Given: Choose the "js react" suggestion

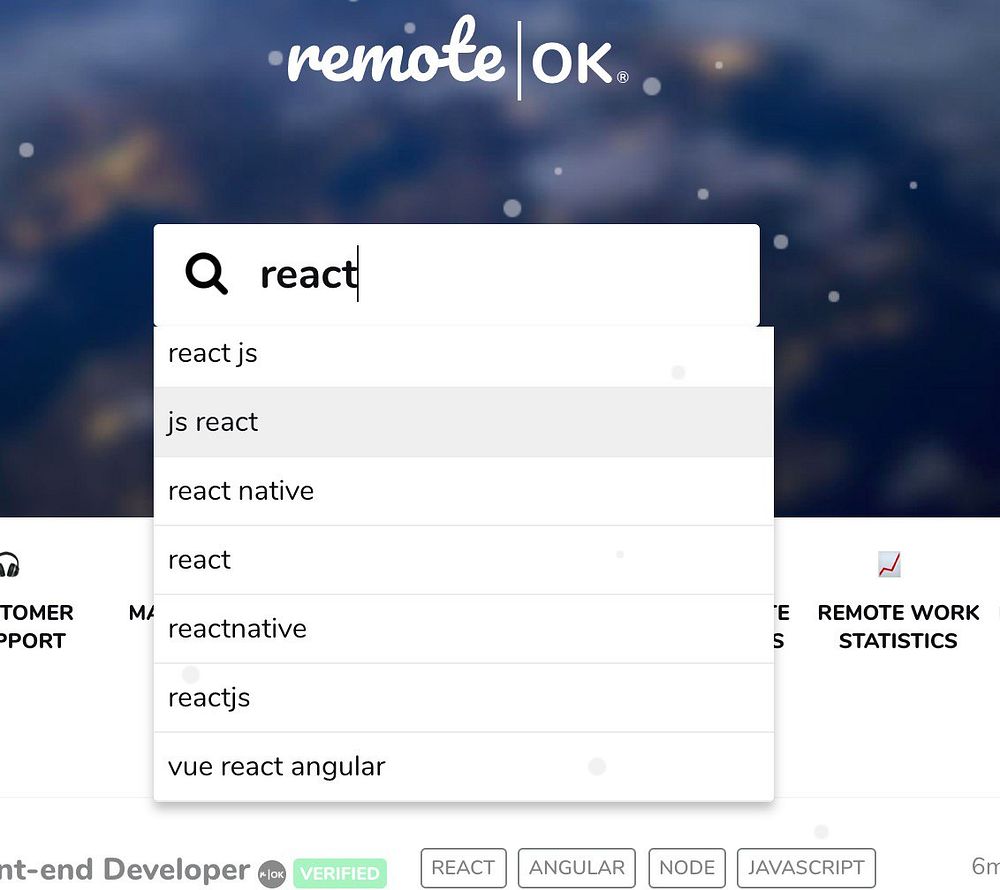Looking at the screenshot, I should pyautogui.click(x=464, y=422).
